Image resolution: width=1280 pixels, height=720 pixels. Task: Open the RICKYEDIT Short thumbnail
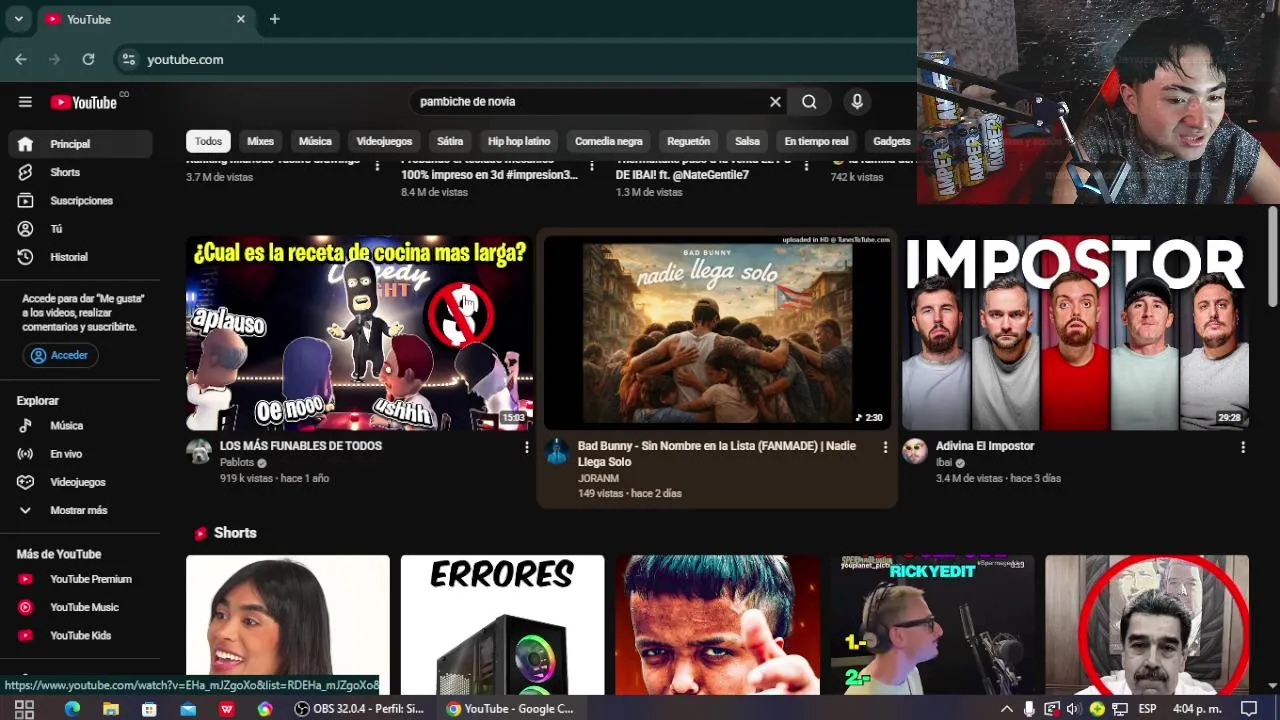pos(932,625)
